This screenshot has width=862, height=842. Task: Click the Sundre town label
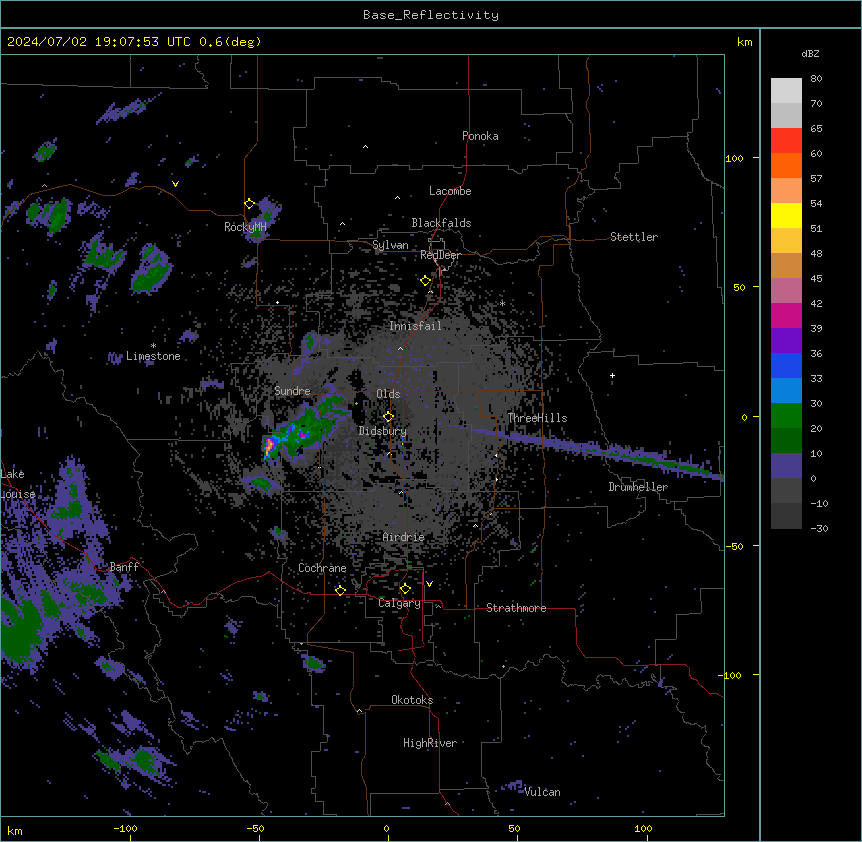pos(292,391)
